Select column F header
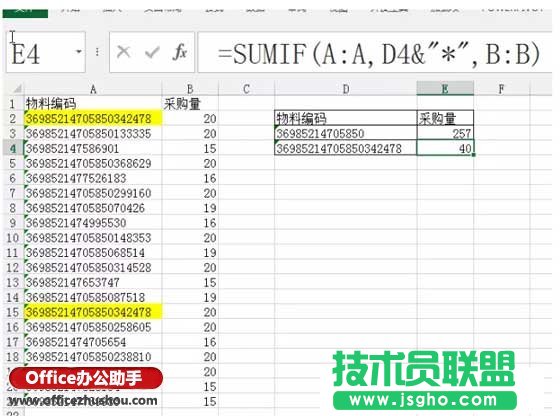The width and height of the screenshot is (560, 416). tap(501, 89)
